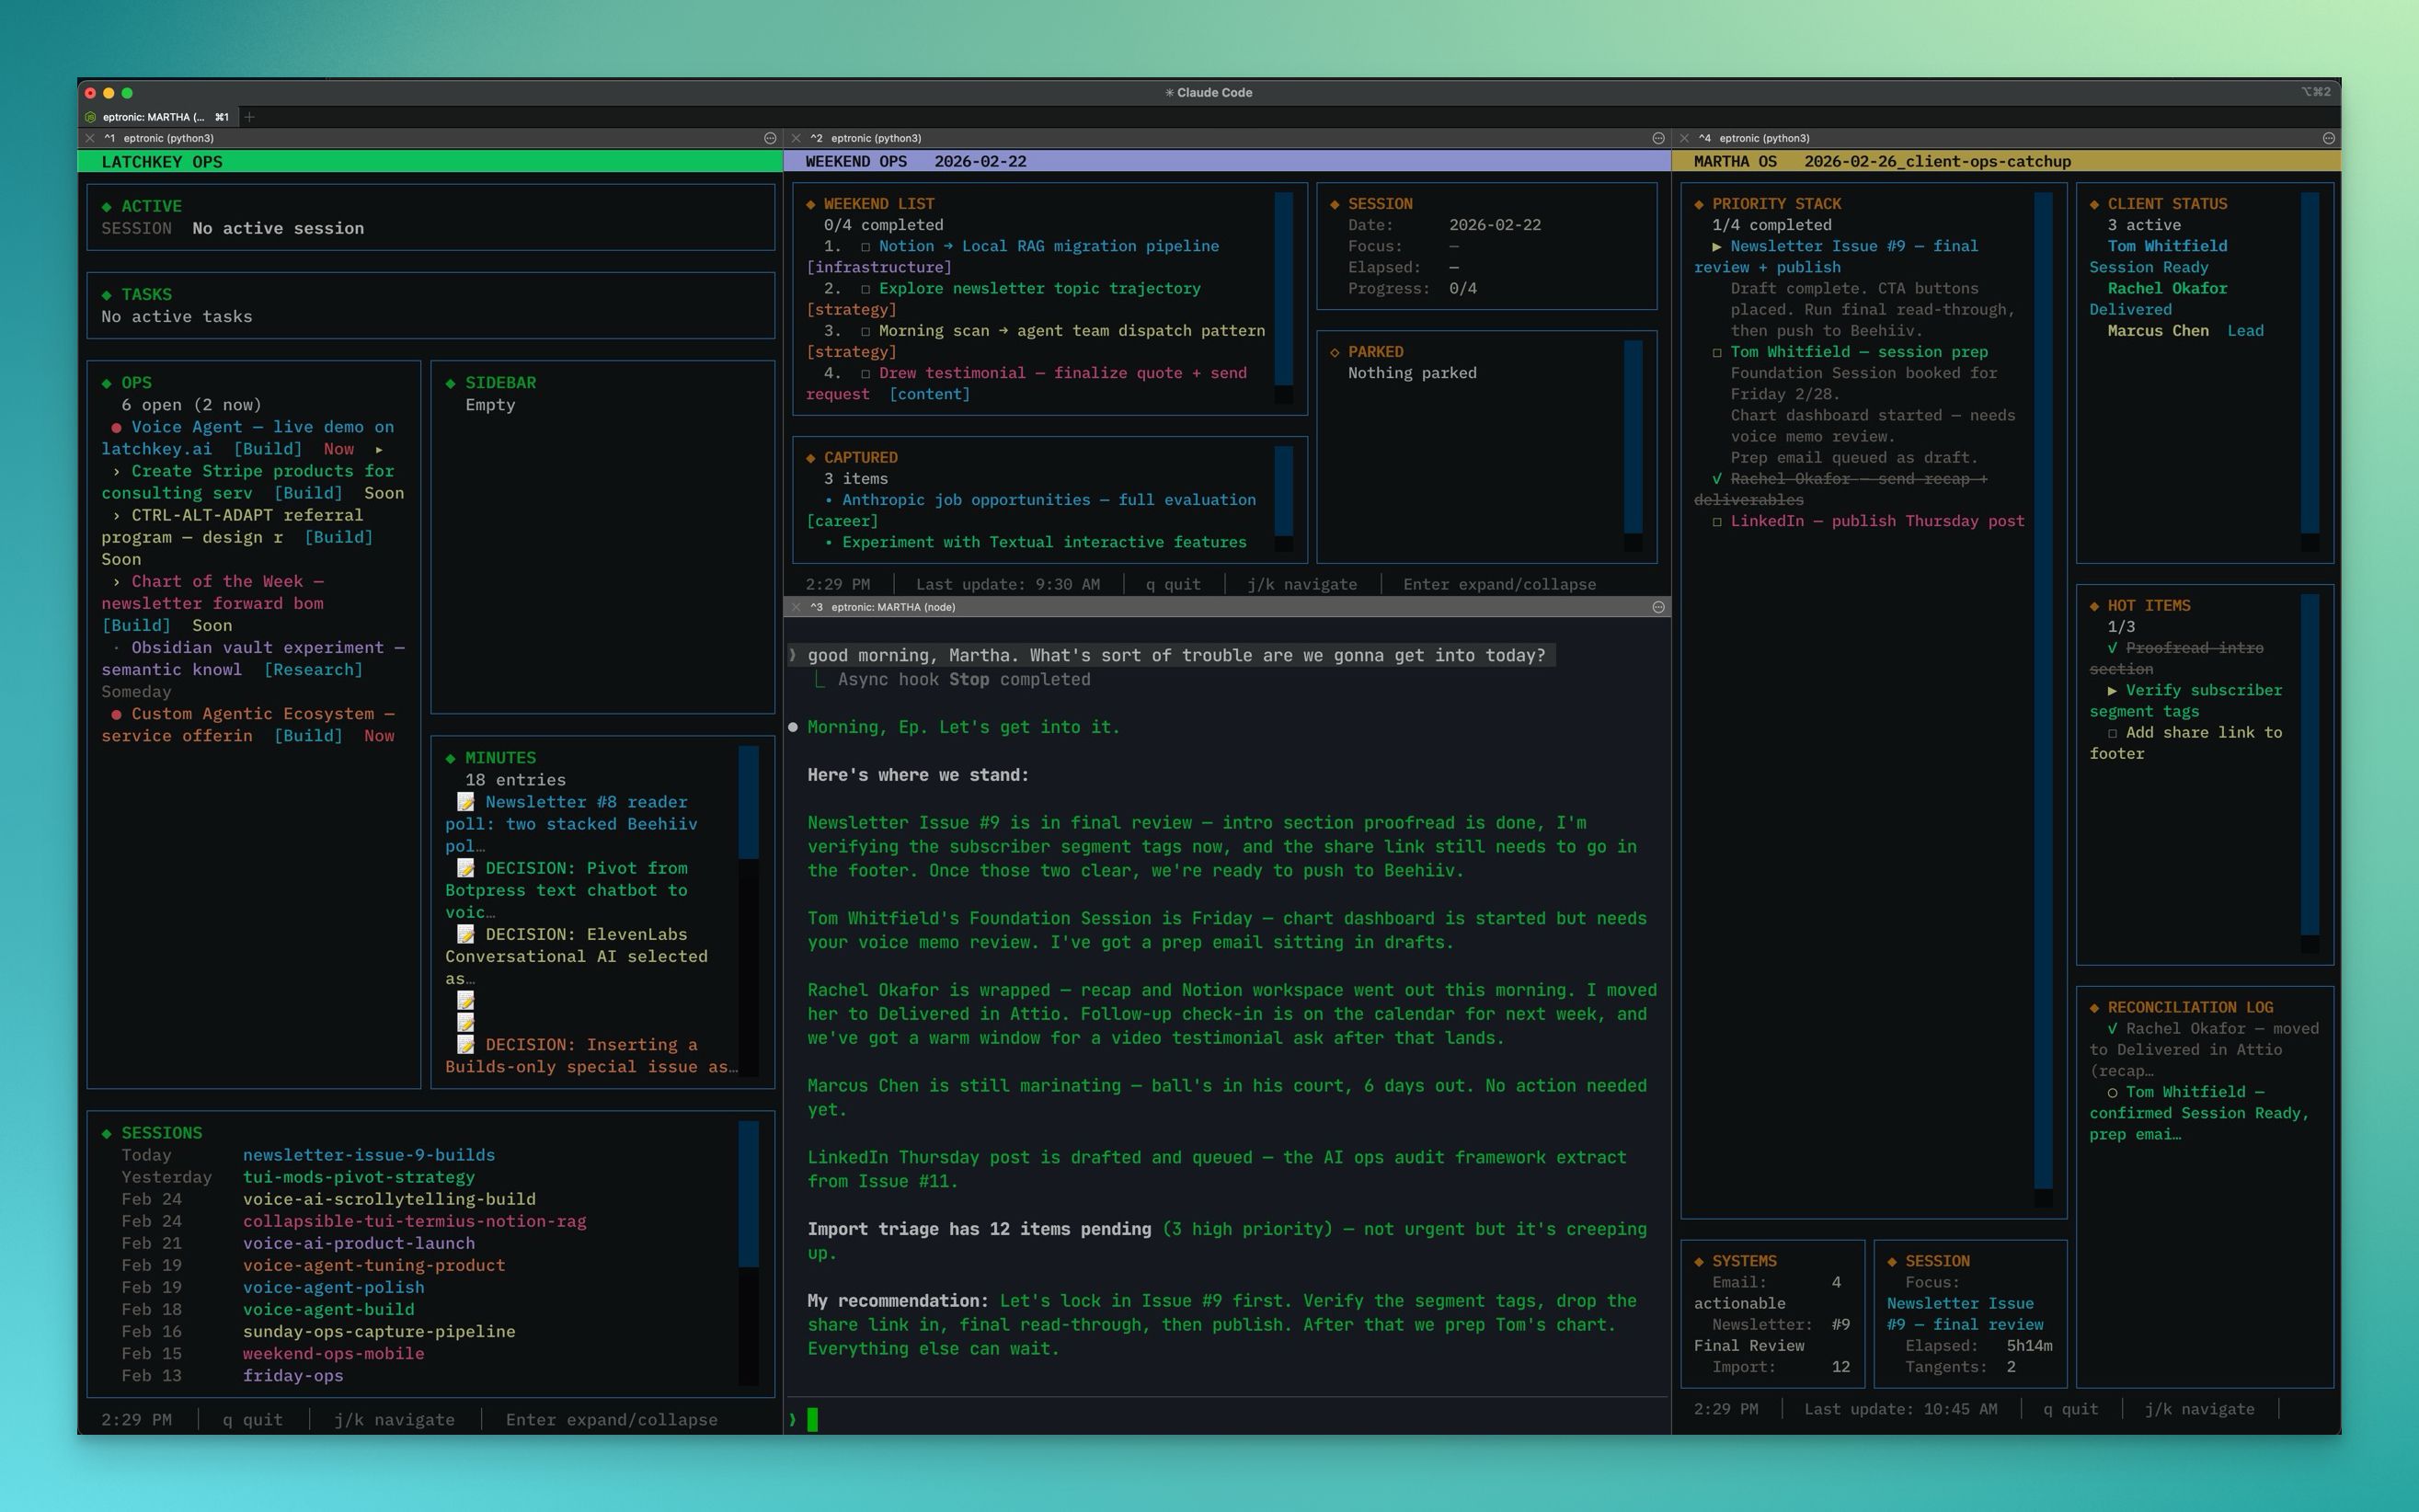Close the ^2 eptronic python3 pane

coord(796,138)
